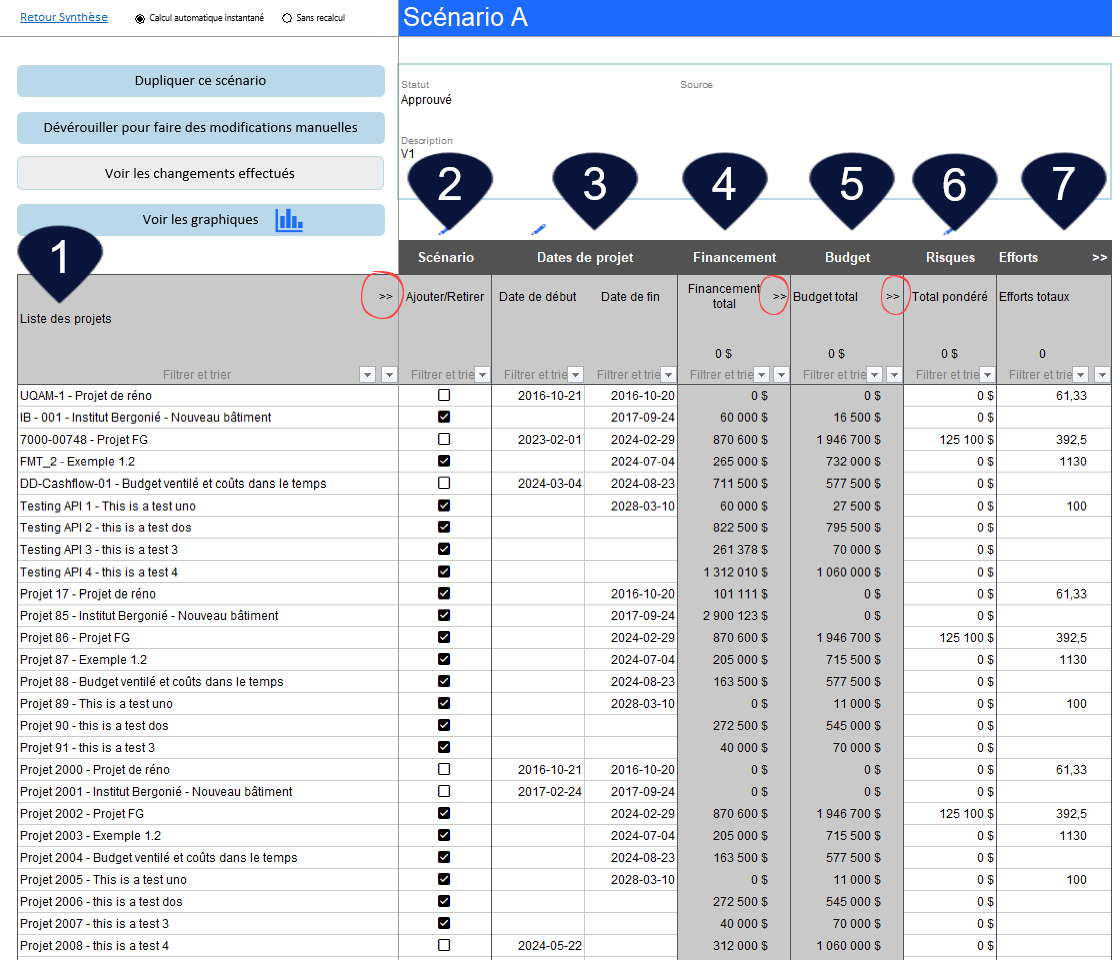1120x960 pixels.
Task: Switch to the Budget header tab
Action: [x=847, y=257]
